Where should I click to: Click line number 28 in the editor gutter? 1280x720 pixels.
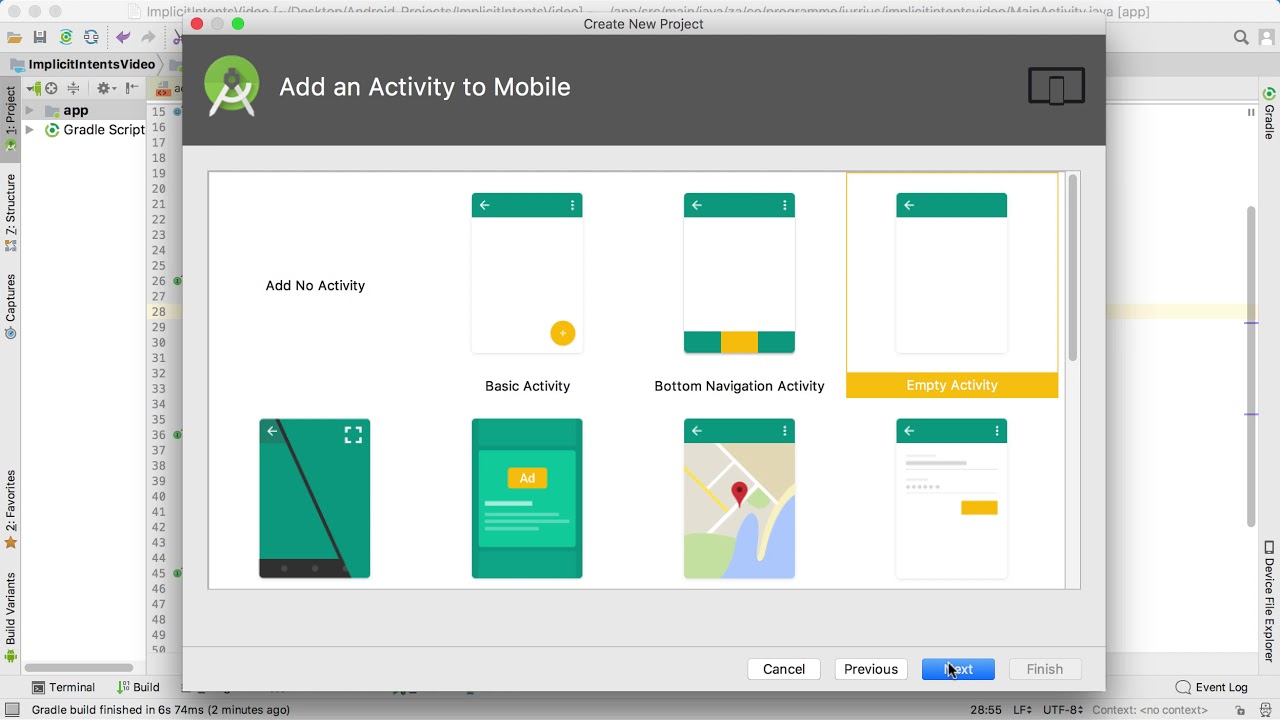tap(159, 312)
